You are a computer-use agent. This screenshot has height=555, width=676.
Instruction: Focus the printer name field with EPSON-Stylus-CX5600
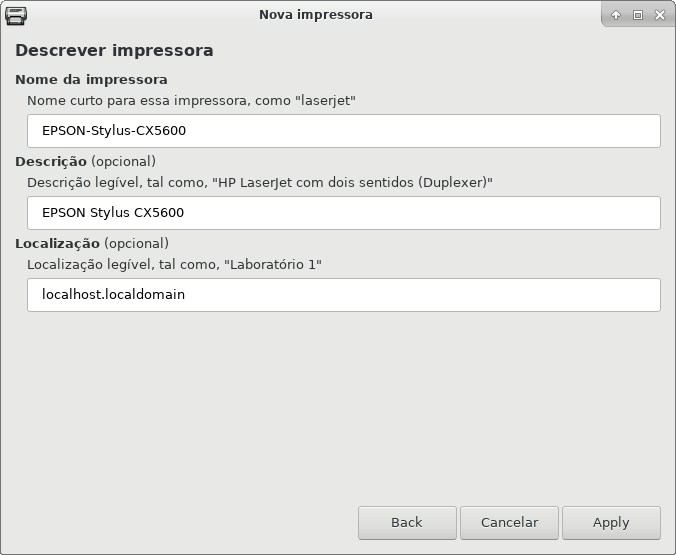coord(344,131)
